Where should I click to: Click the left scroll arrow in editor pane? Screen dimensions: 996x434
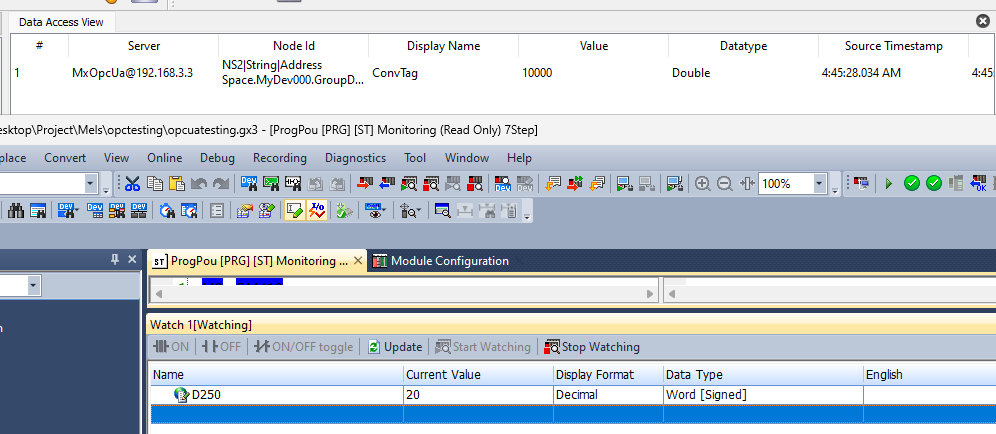(159, 294)
